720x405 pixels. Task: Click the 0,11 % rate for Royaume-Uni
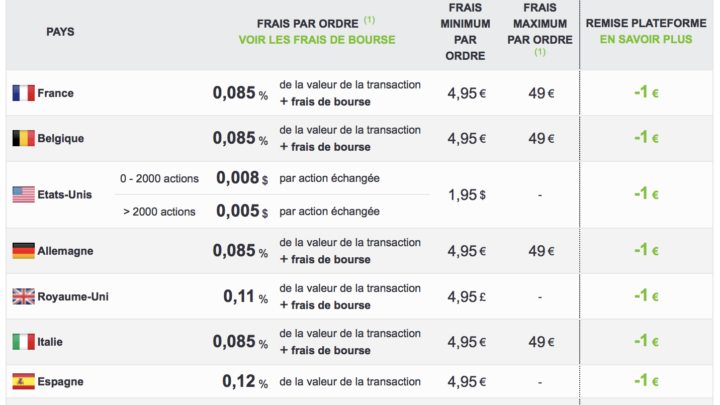coord(245,297)
